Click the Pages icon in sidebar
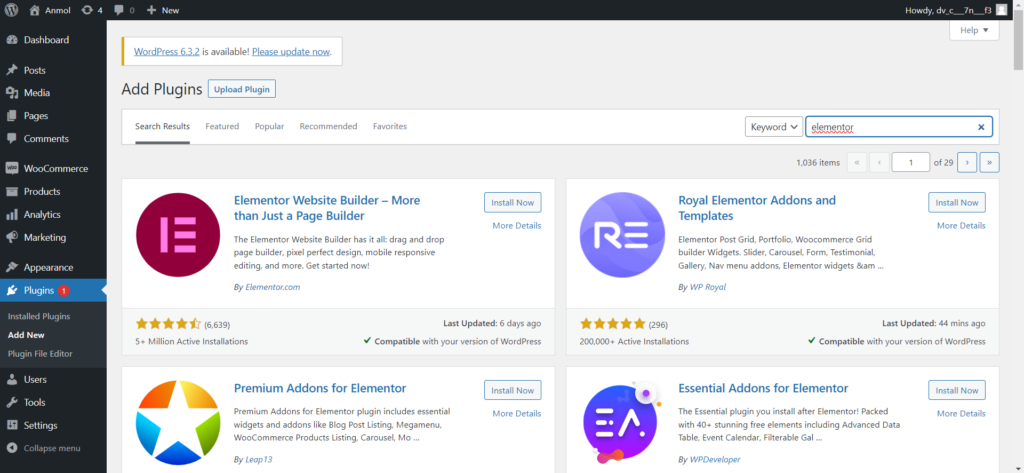Viewport: 1024px width, 473px height. coord(12,116)
